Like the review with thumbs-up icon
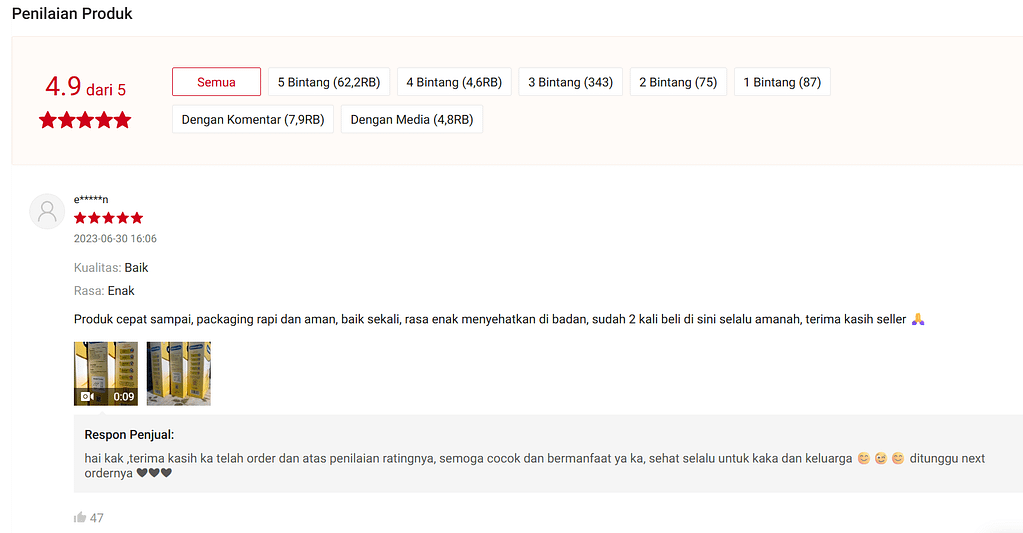 tap(80, 518)
